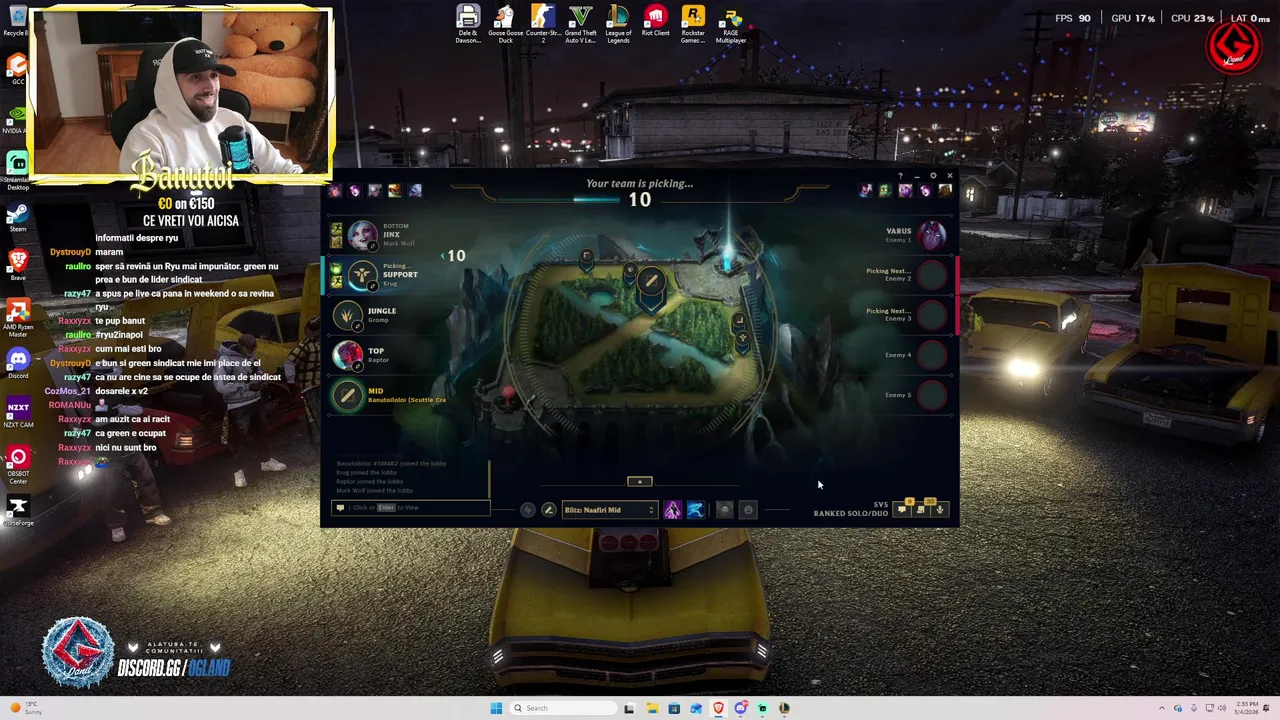Viewport: 1280px width, 720px height.
Task: Open the OBSBOT Center desktop shortcut
Action: (18, 462)
